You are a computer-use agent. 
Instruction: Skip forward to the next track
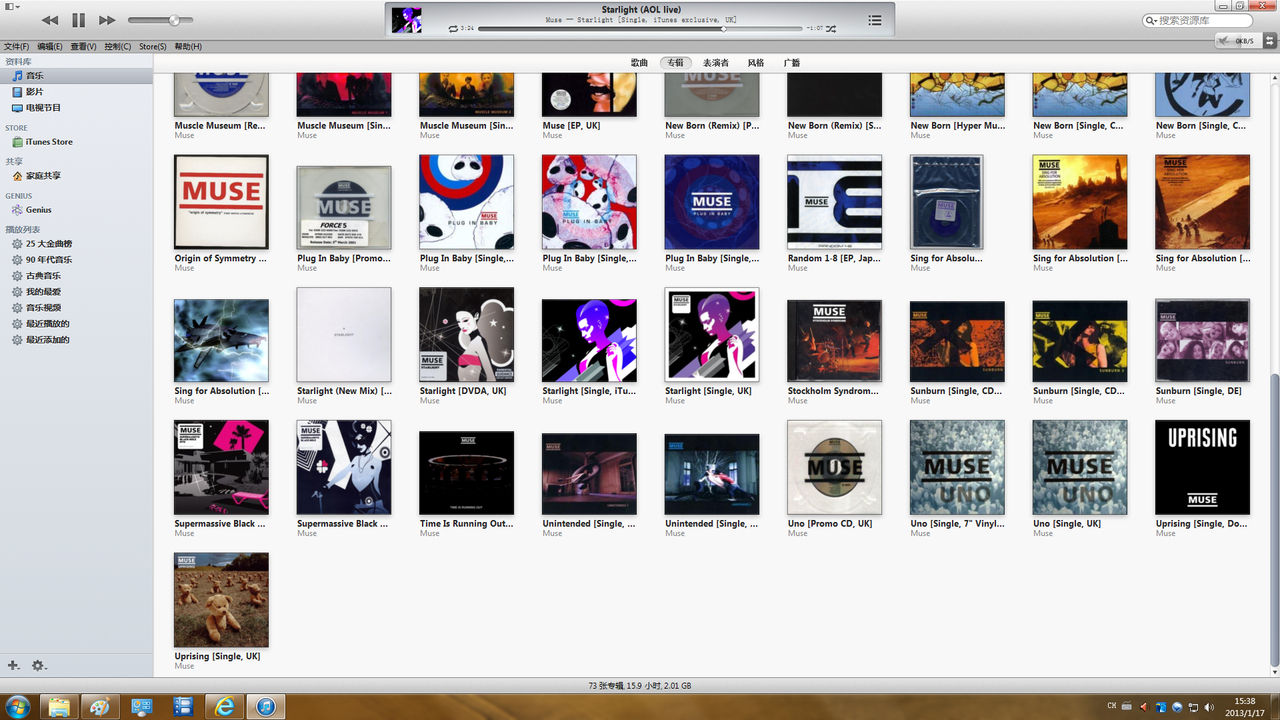click(x=107, y=20)
